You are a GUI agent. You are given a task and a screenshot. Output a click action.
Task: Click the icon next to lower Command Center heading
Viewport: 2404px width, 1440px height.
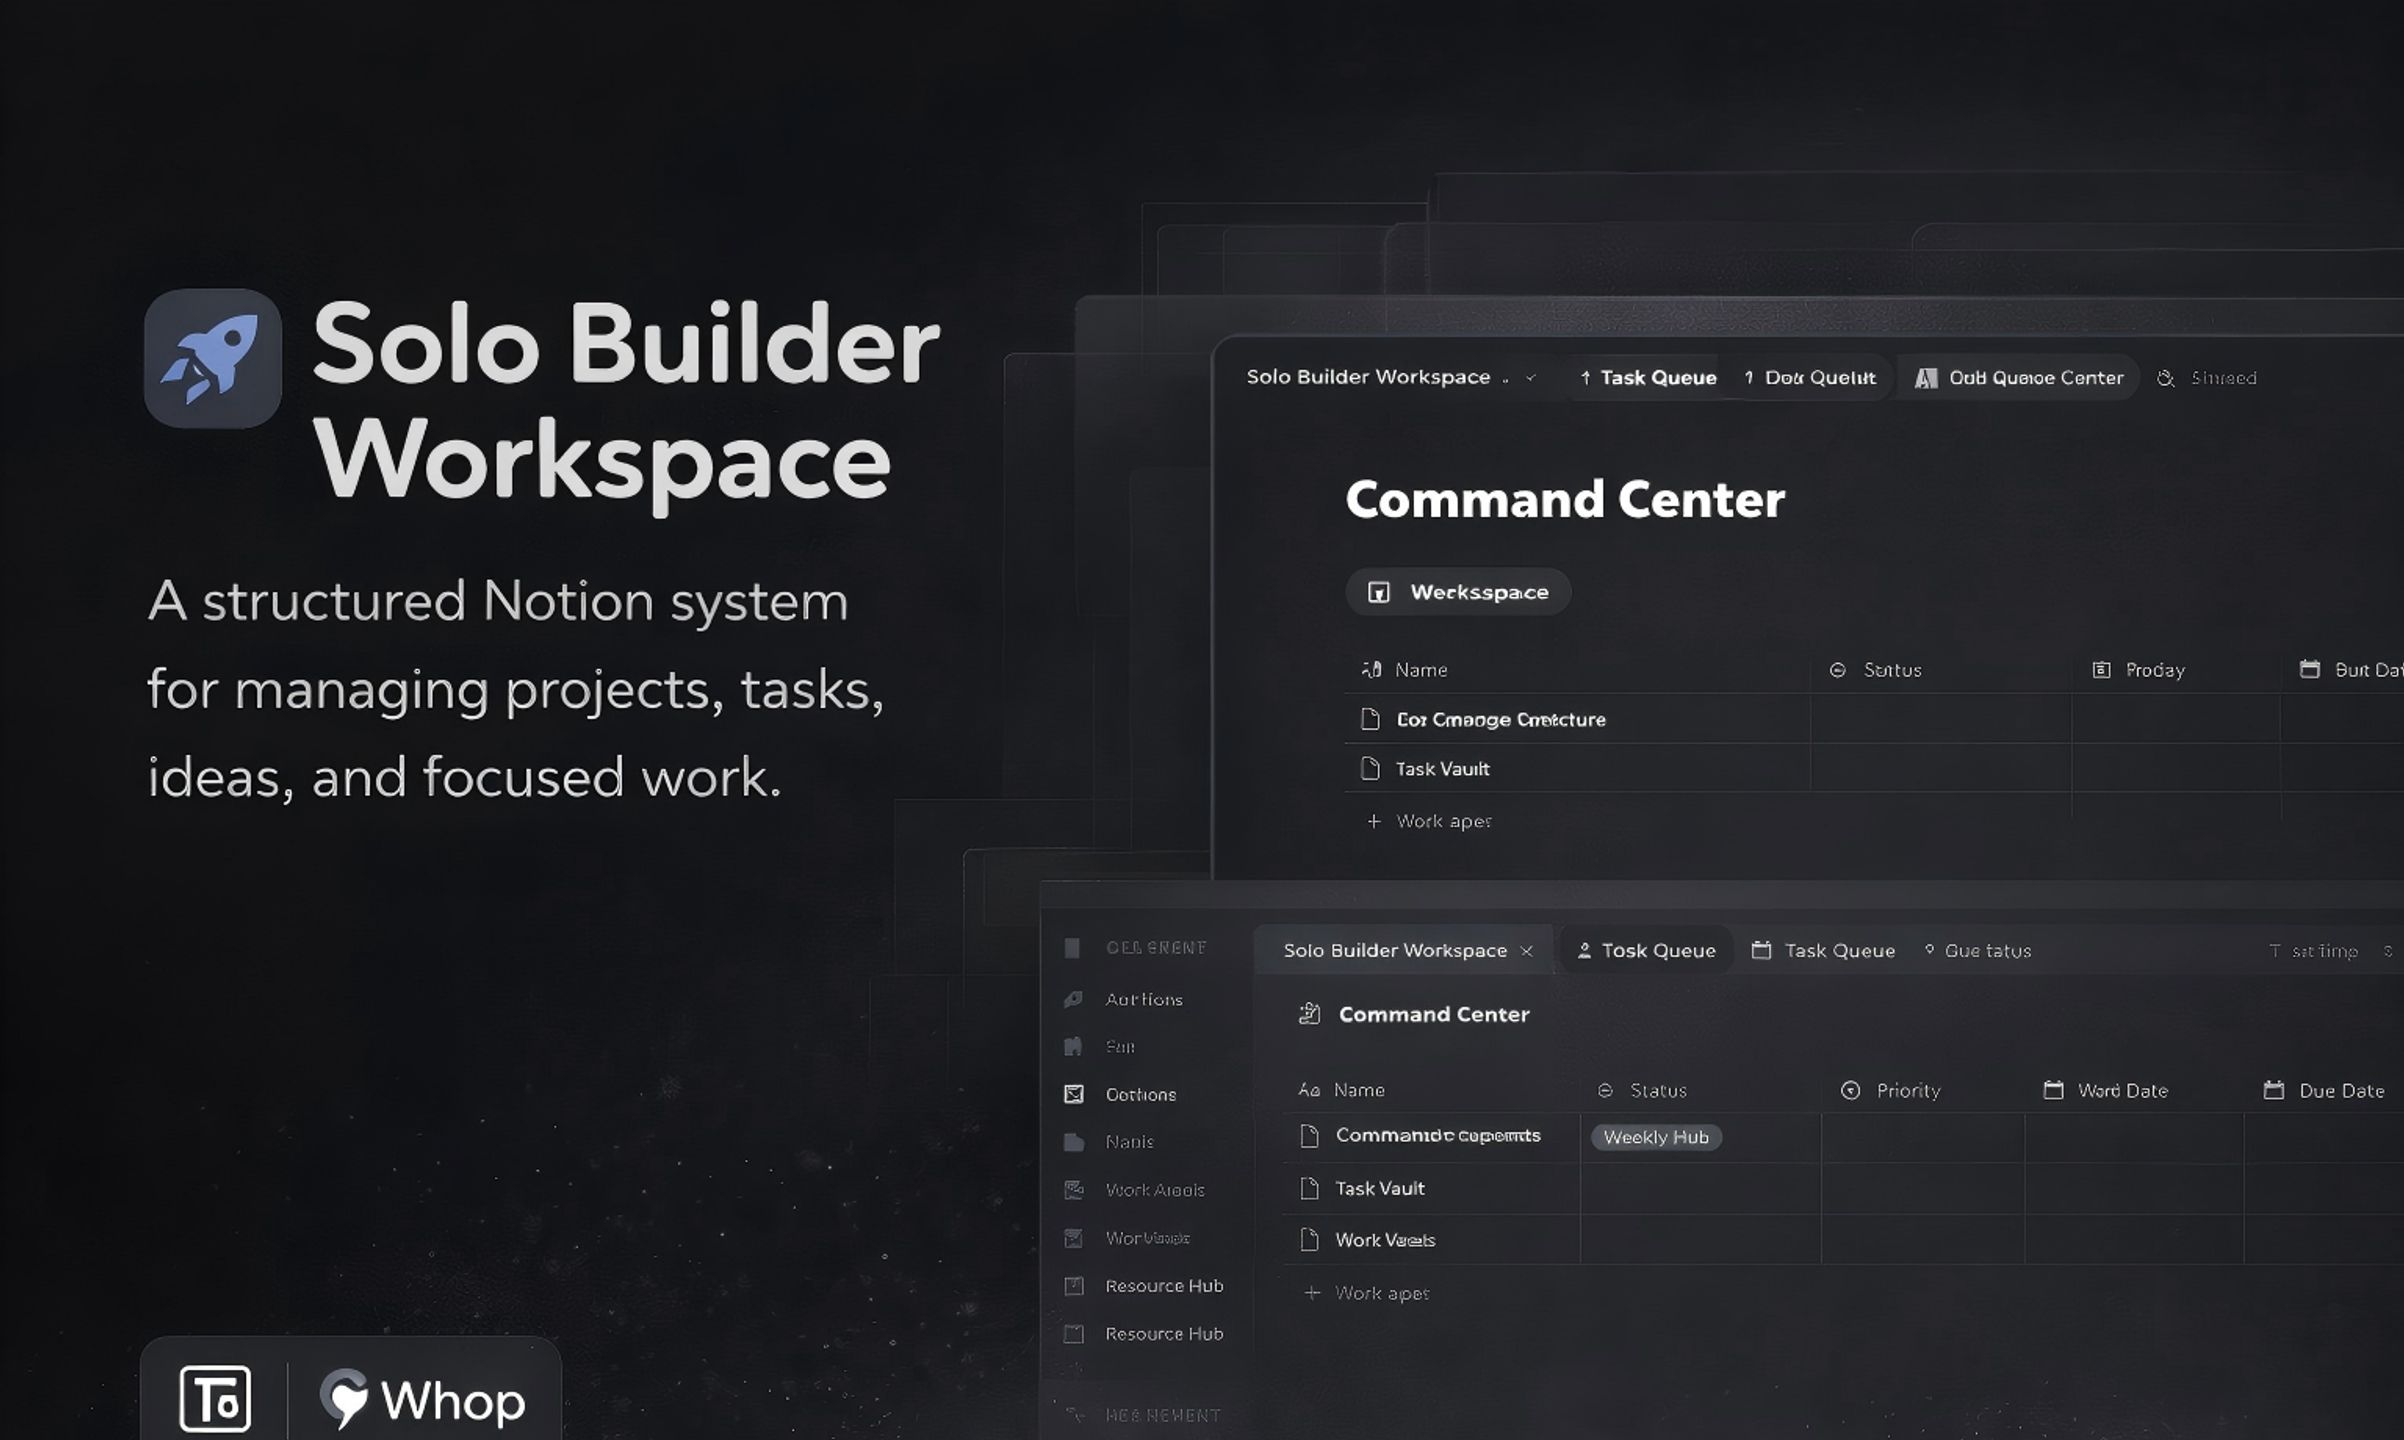[1309, 1014]
